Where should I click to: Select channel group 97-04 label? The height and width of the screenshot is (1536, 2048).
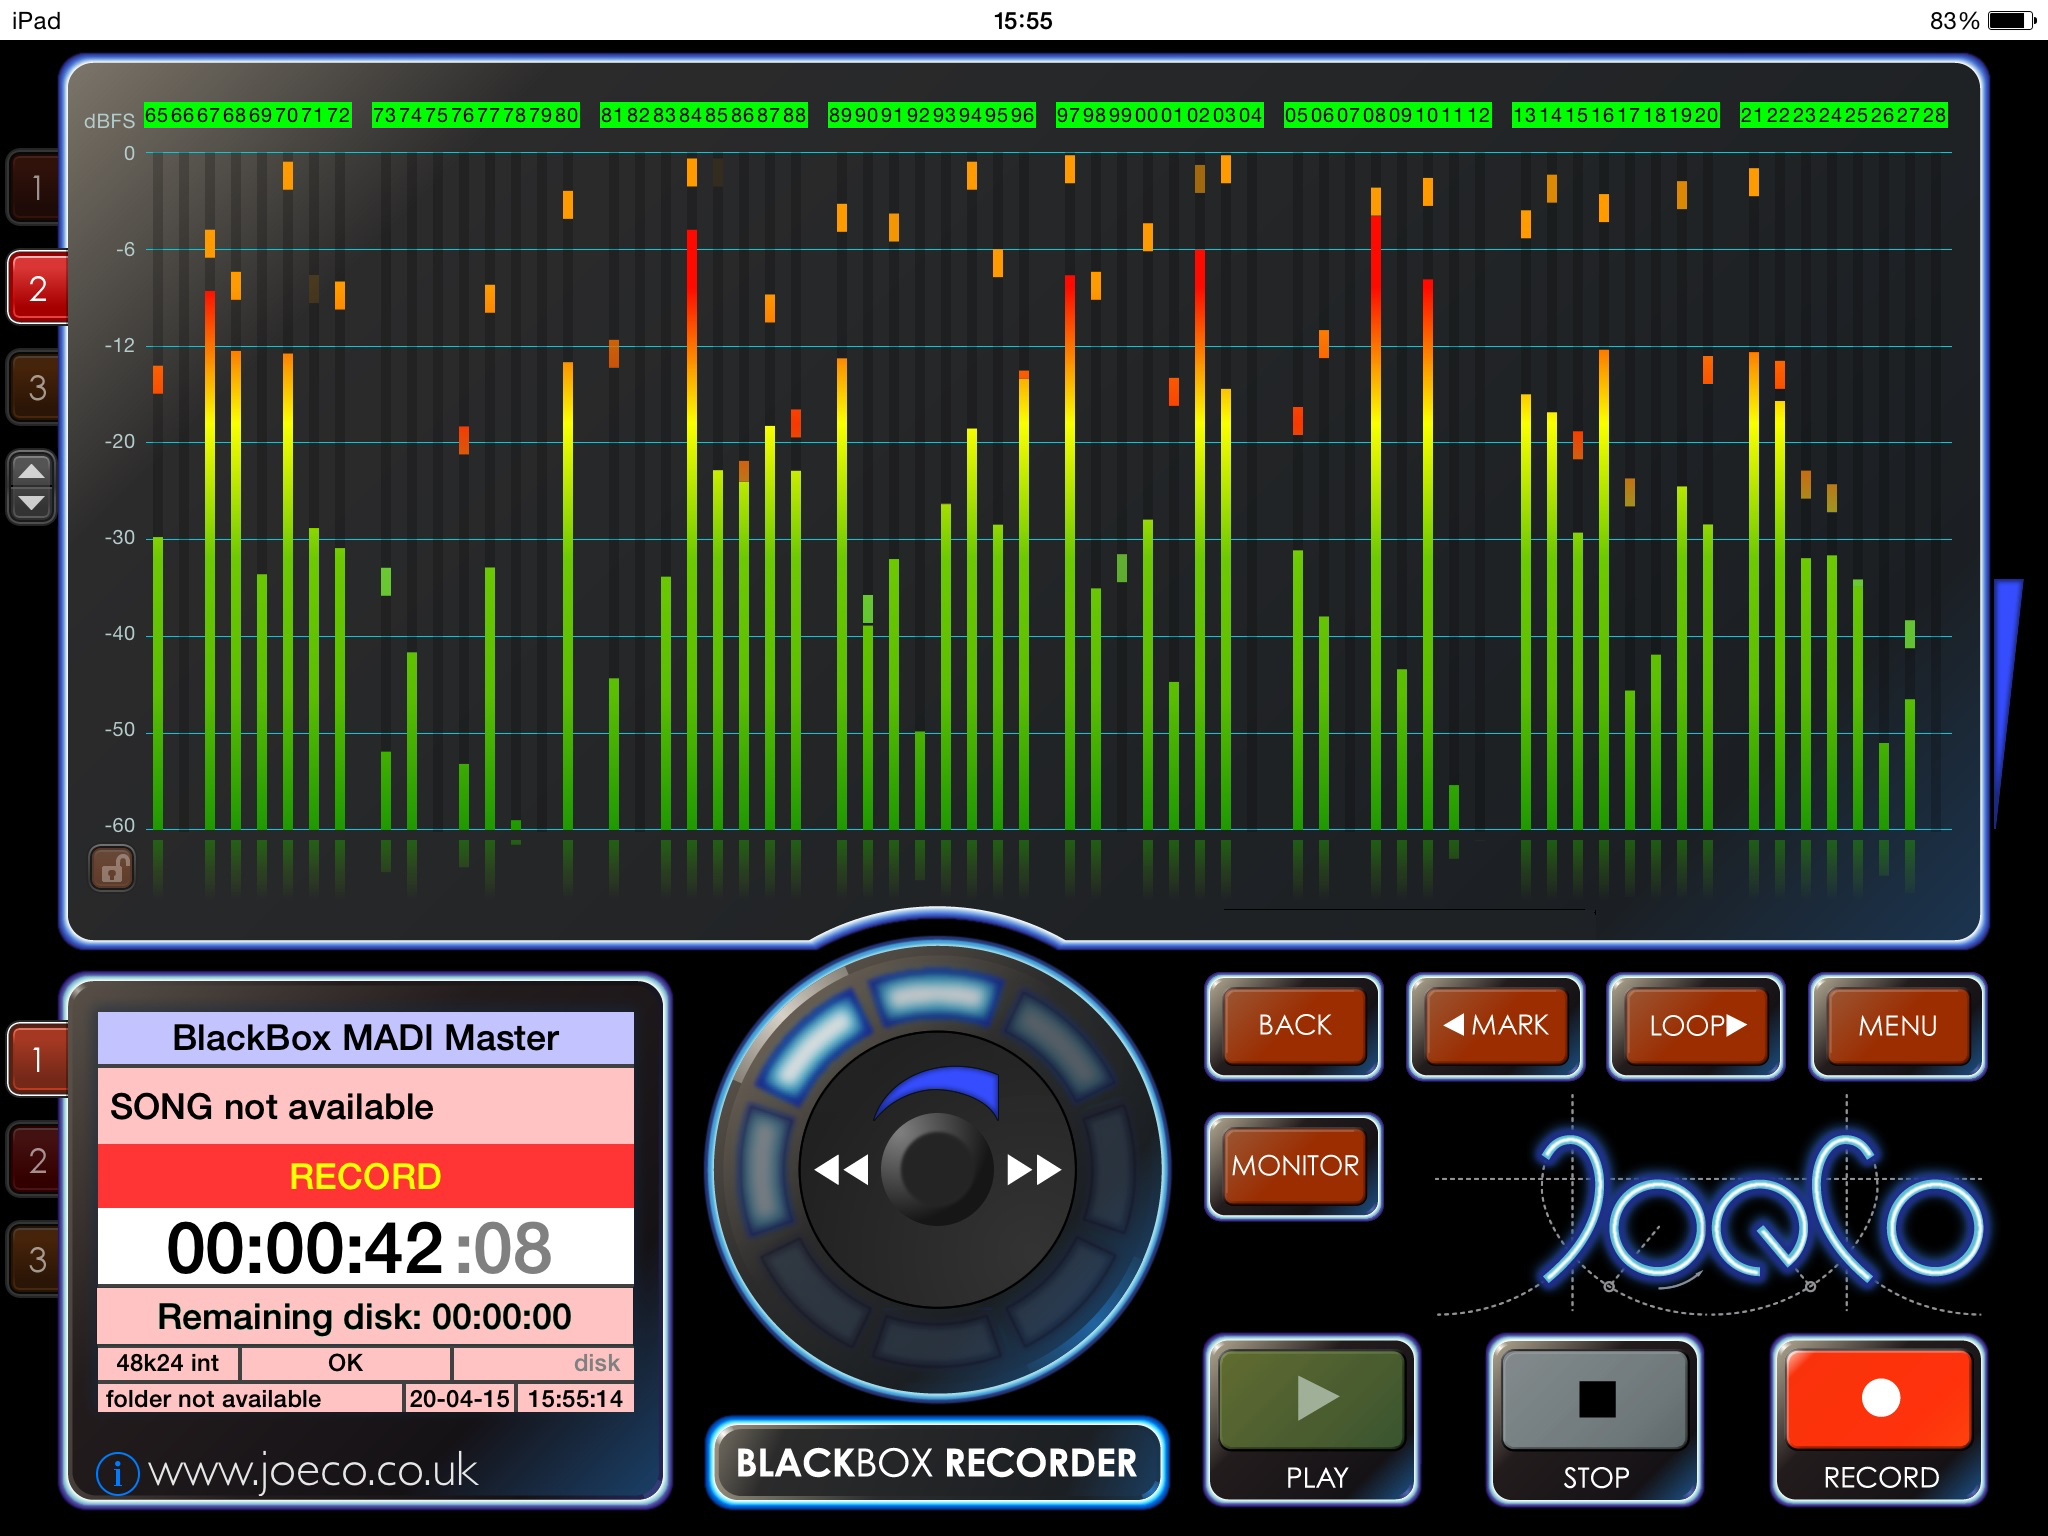[x=1160, y=116]
